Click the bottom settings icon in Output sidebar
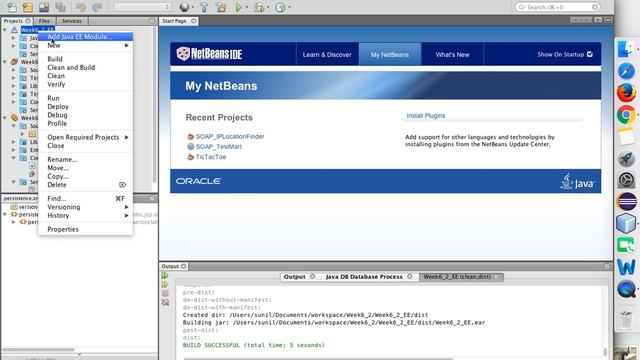 (165, 302)
